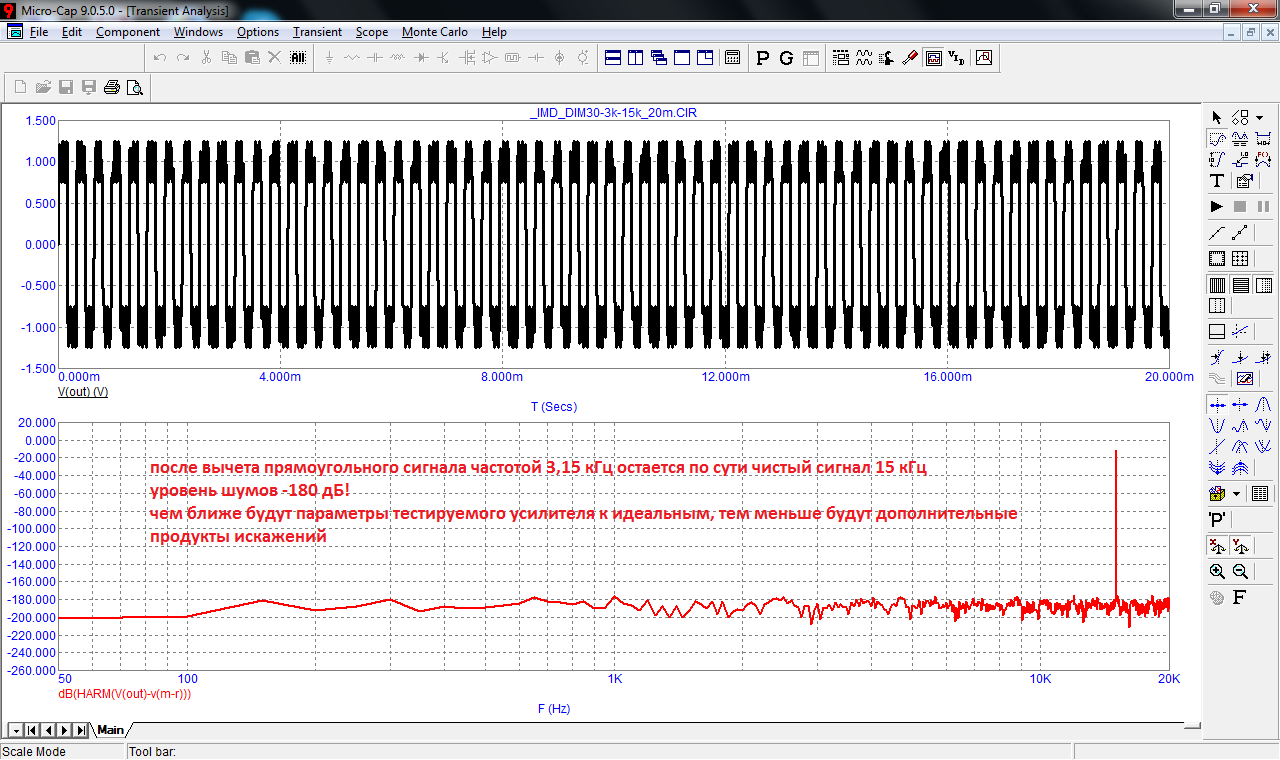The width and height of the screenshot is (1280, 760).
Task: Click the calculator icon in toolbar
Action: coord(732,58)
